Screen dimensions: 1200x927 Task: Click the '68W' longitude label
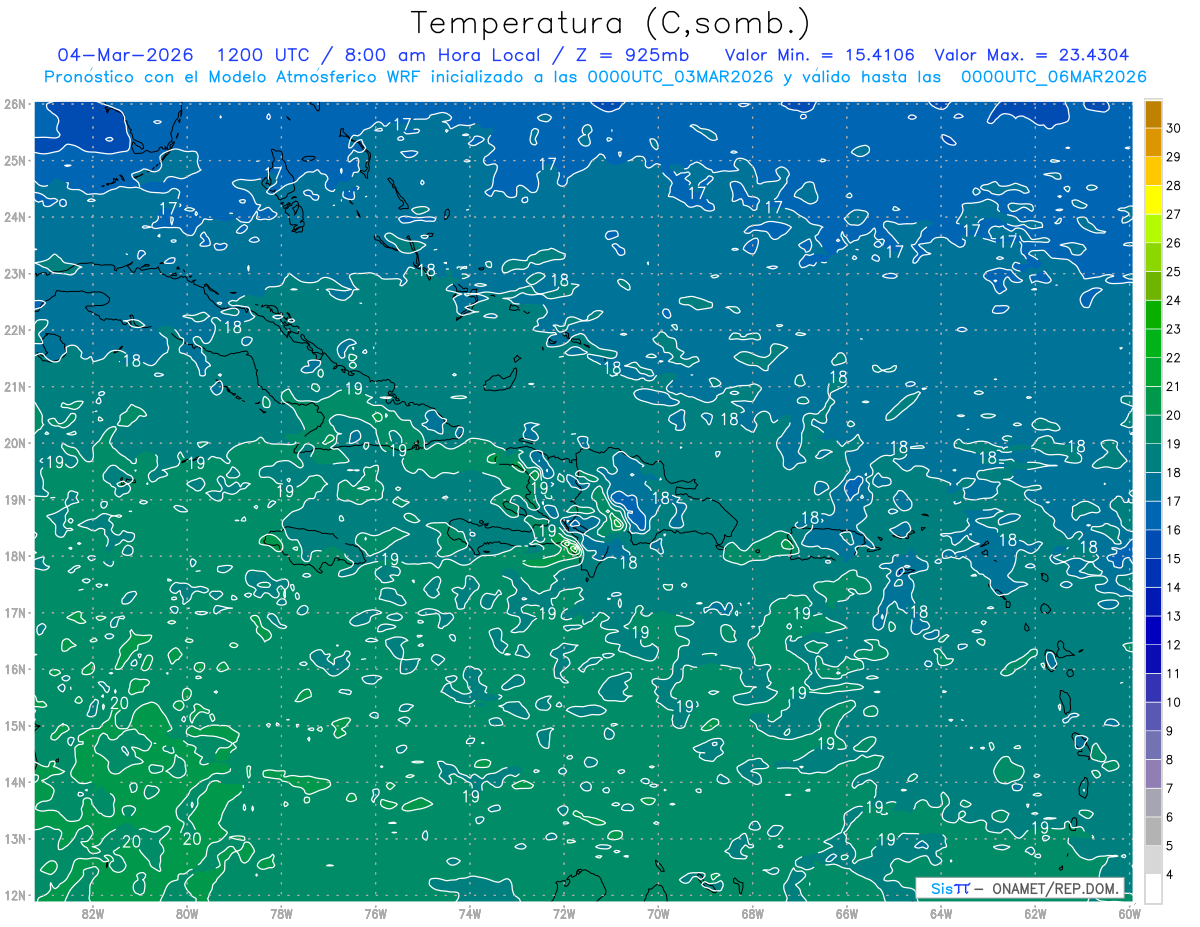point(752,913)
